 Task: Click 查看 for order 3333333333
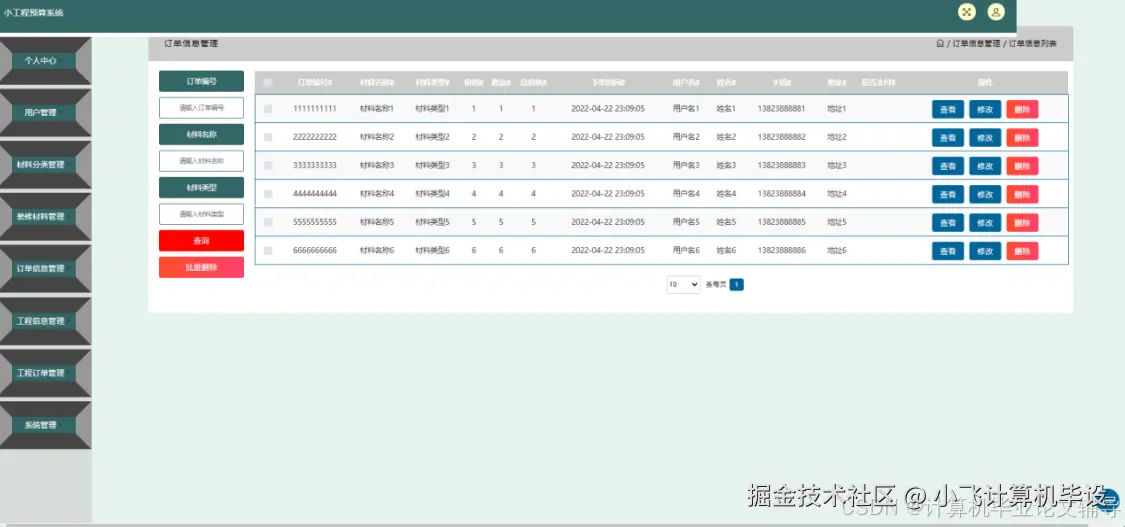[948, 166]
